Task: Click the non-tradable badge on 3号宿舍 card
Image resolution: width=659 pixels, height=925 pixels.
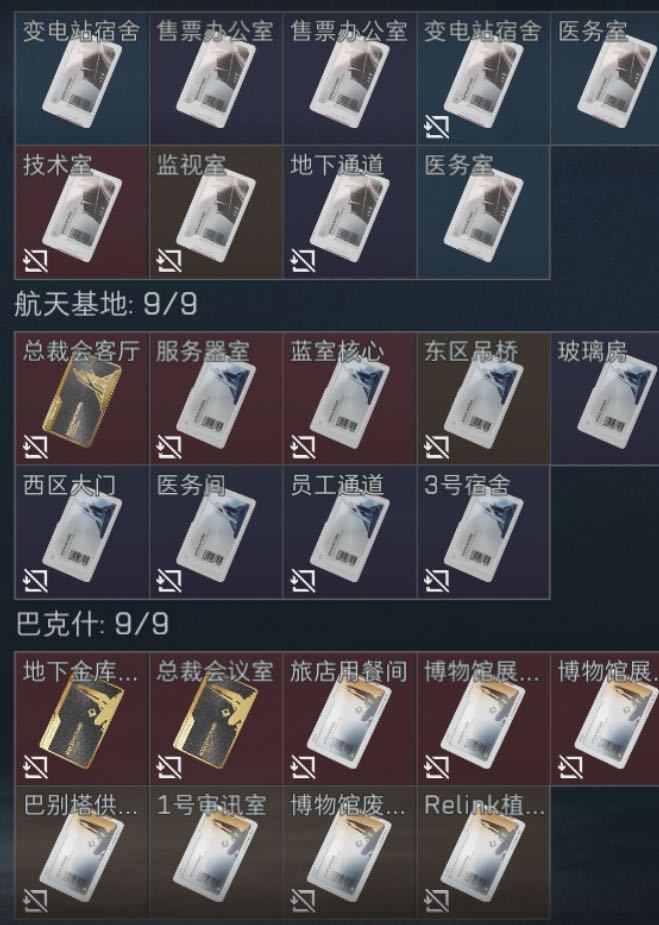Action: 437,580
